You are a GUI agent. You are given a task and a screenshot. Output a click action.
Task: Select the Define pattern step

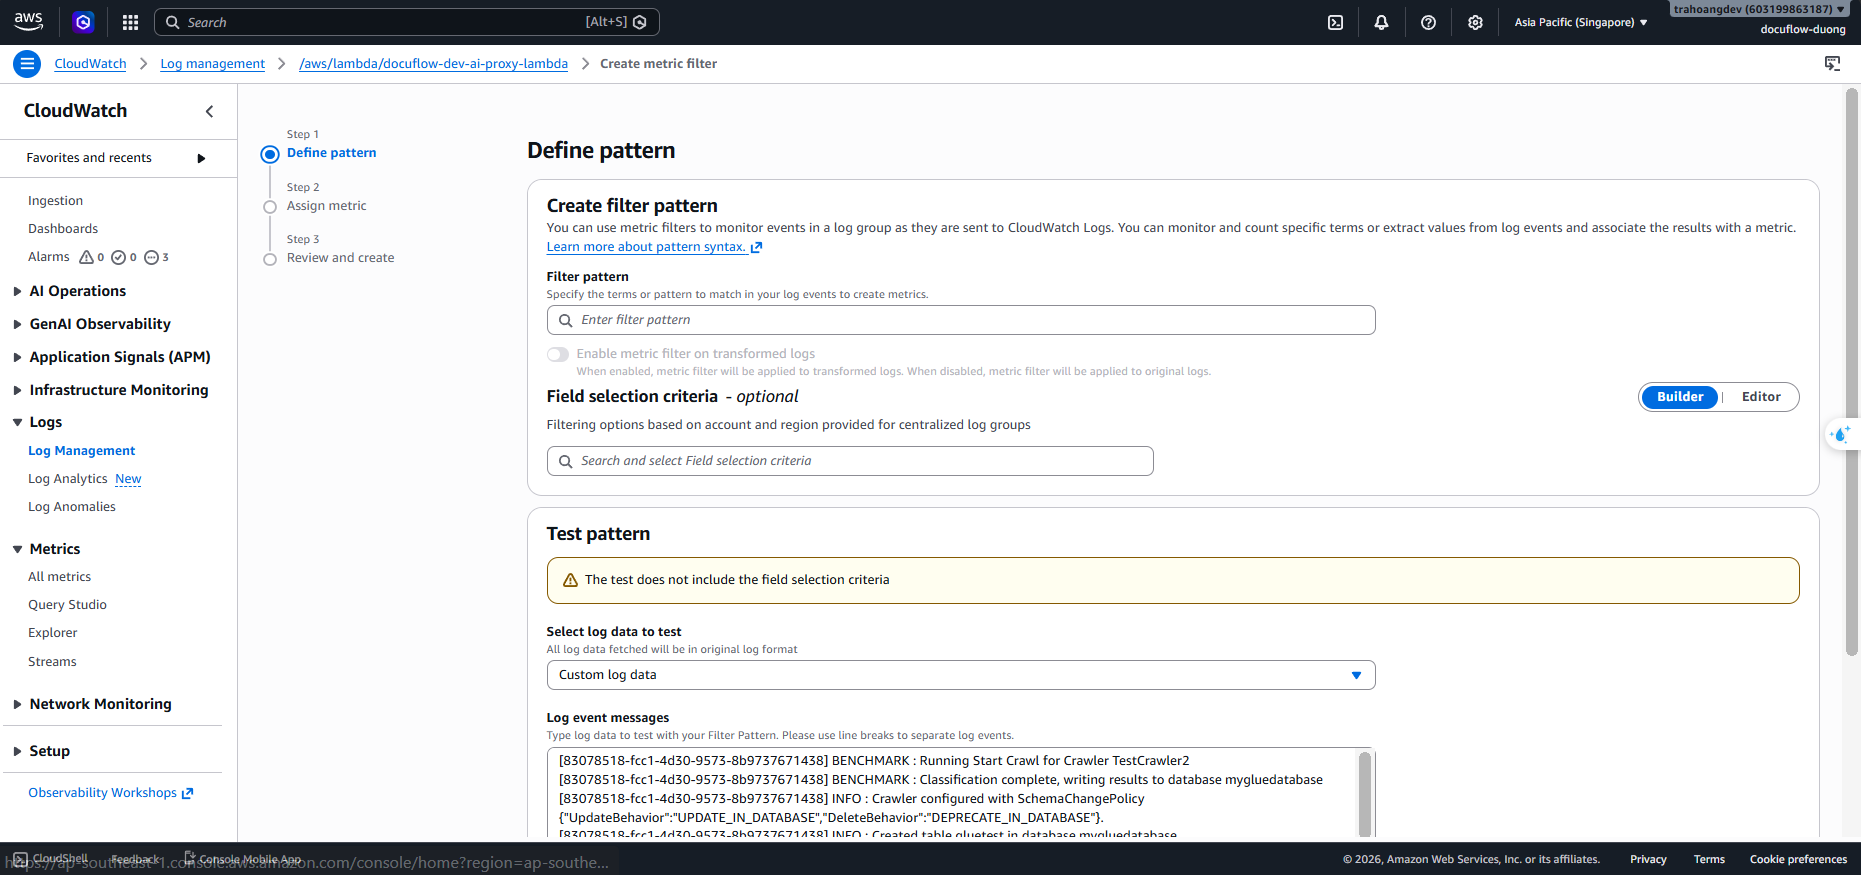click(x=331, y=153)
